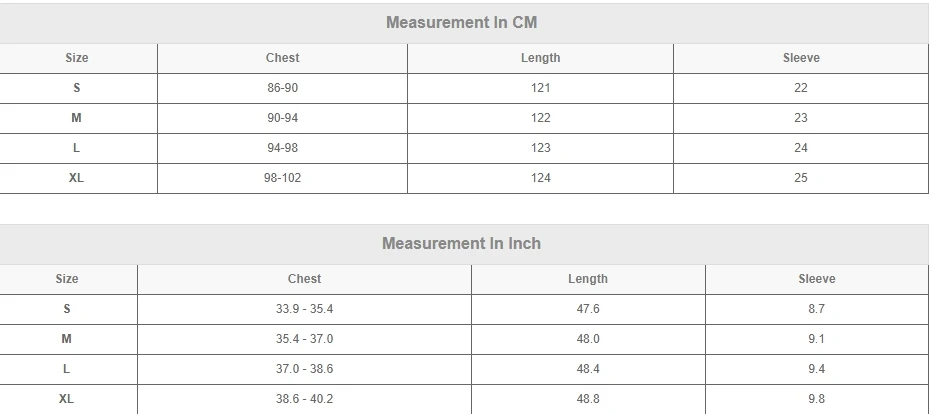929x414 pixels.
Task: Click size S row in CM table
Action: (77, 88)
